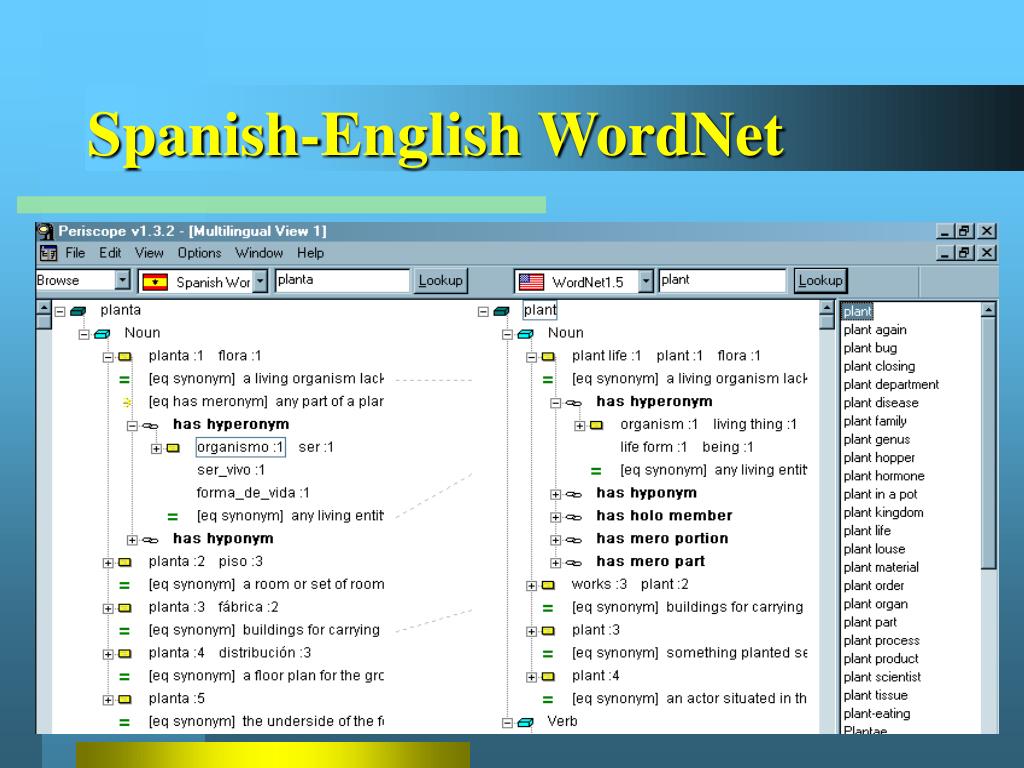Click the equals icon beside 'the underside of the f'
The height and width of the screenshot is (768, 1024).
pos(124,723)
